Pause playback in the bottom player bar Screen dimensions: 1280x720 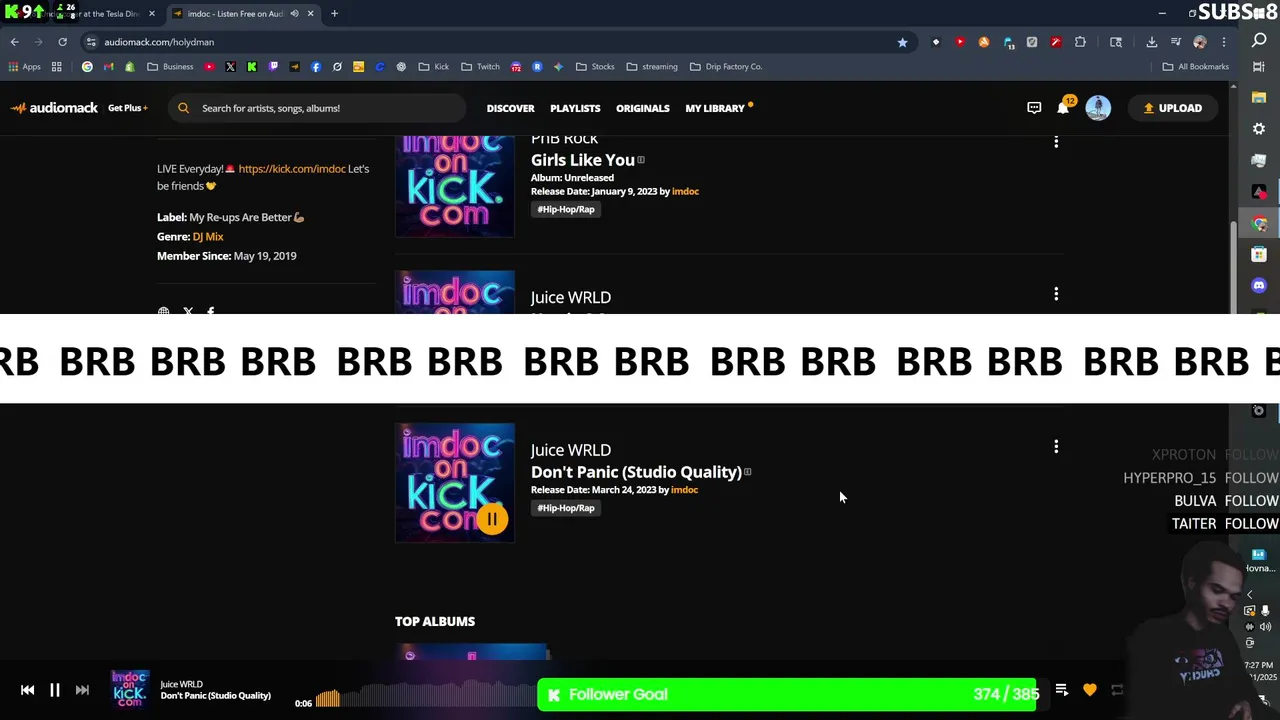(55, 690)
